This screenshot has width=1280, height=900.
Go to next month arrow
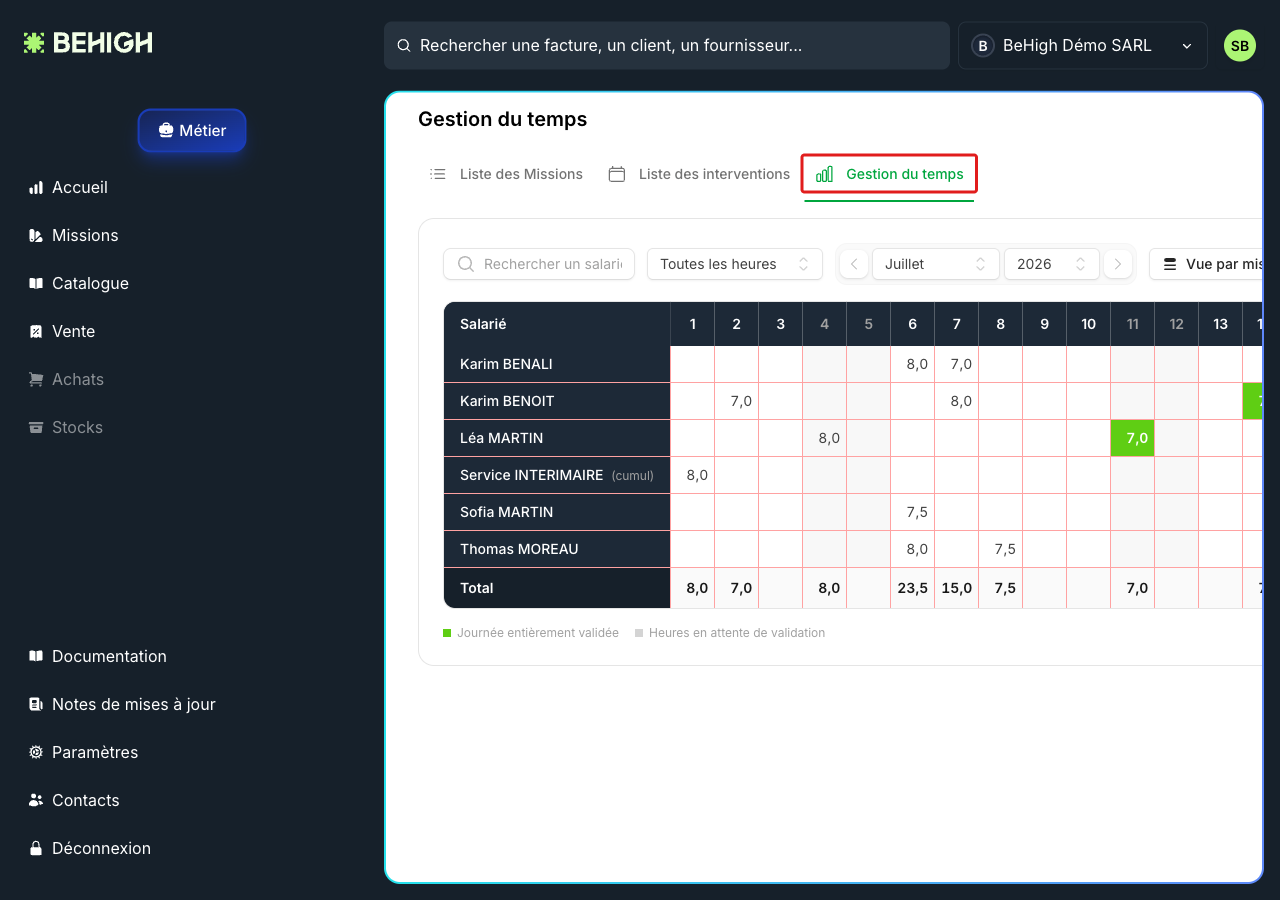pyautogui.click(x=1118, y=264)
